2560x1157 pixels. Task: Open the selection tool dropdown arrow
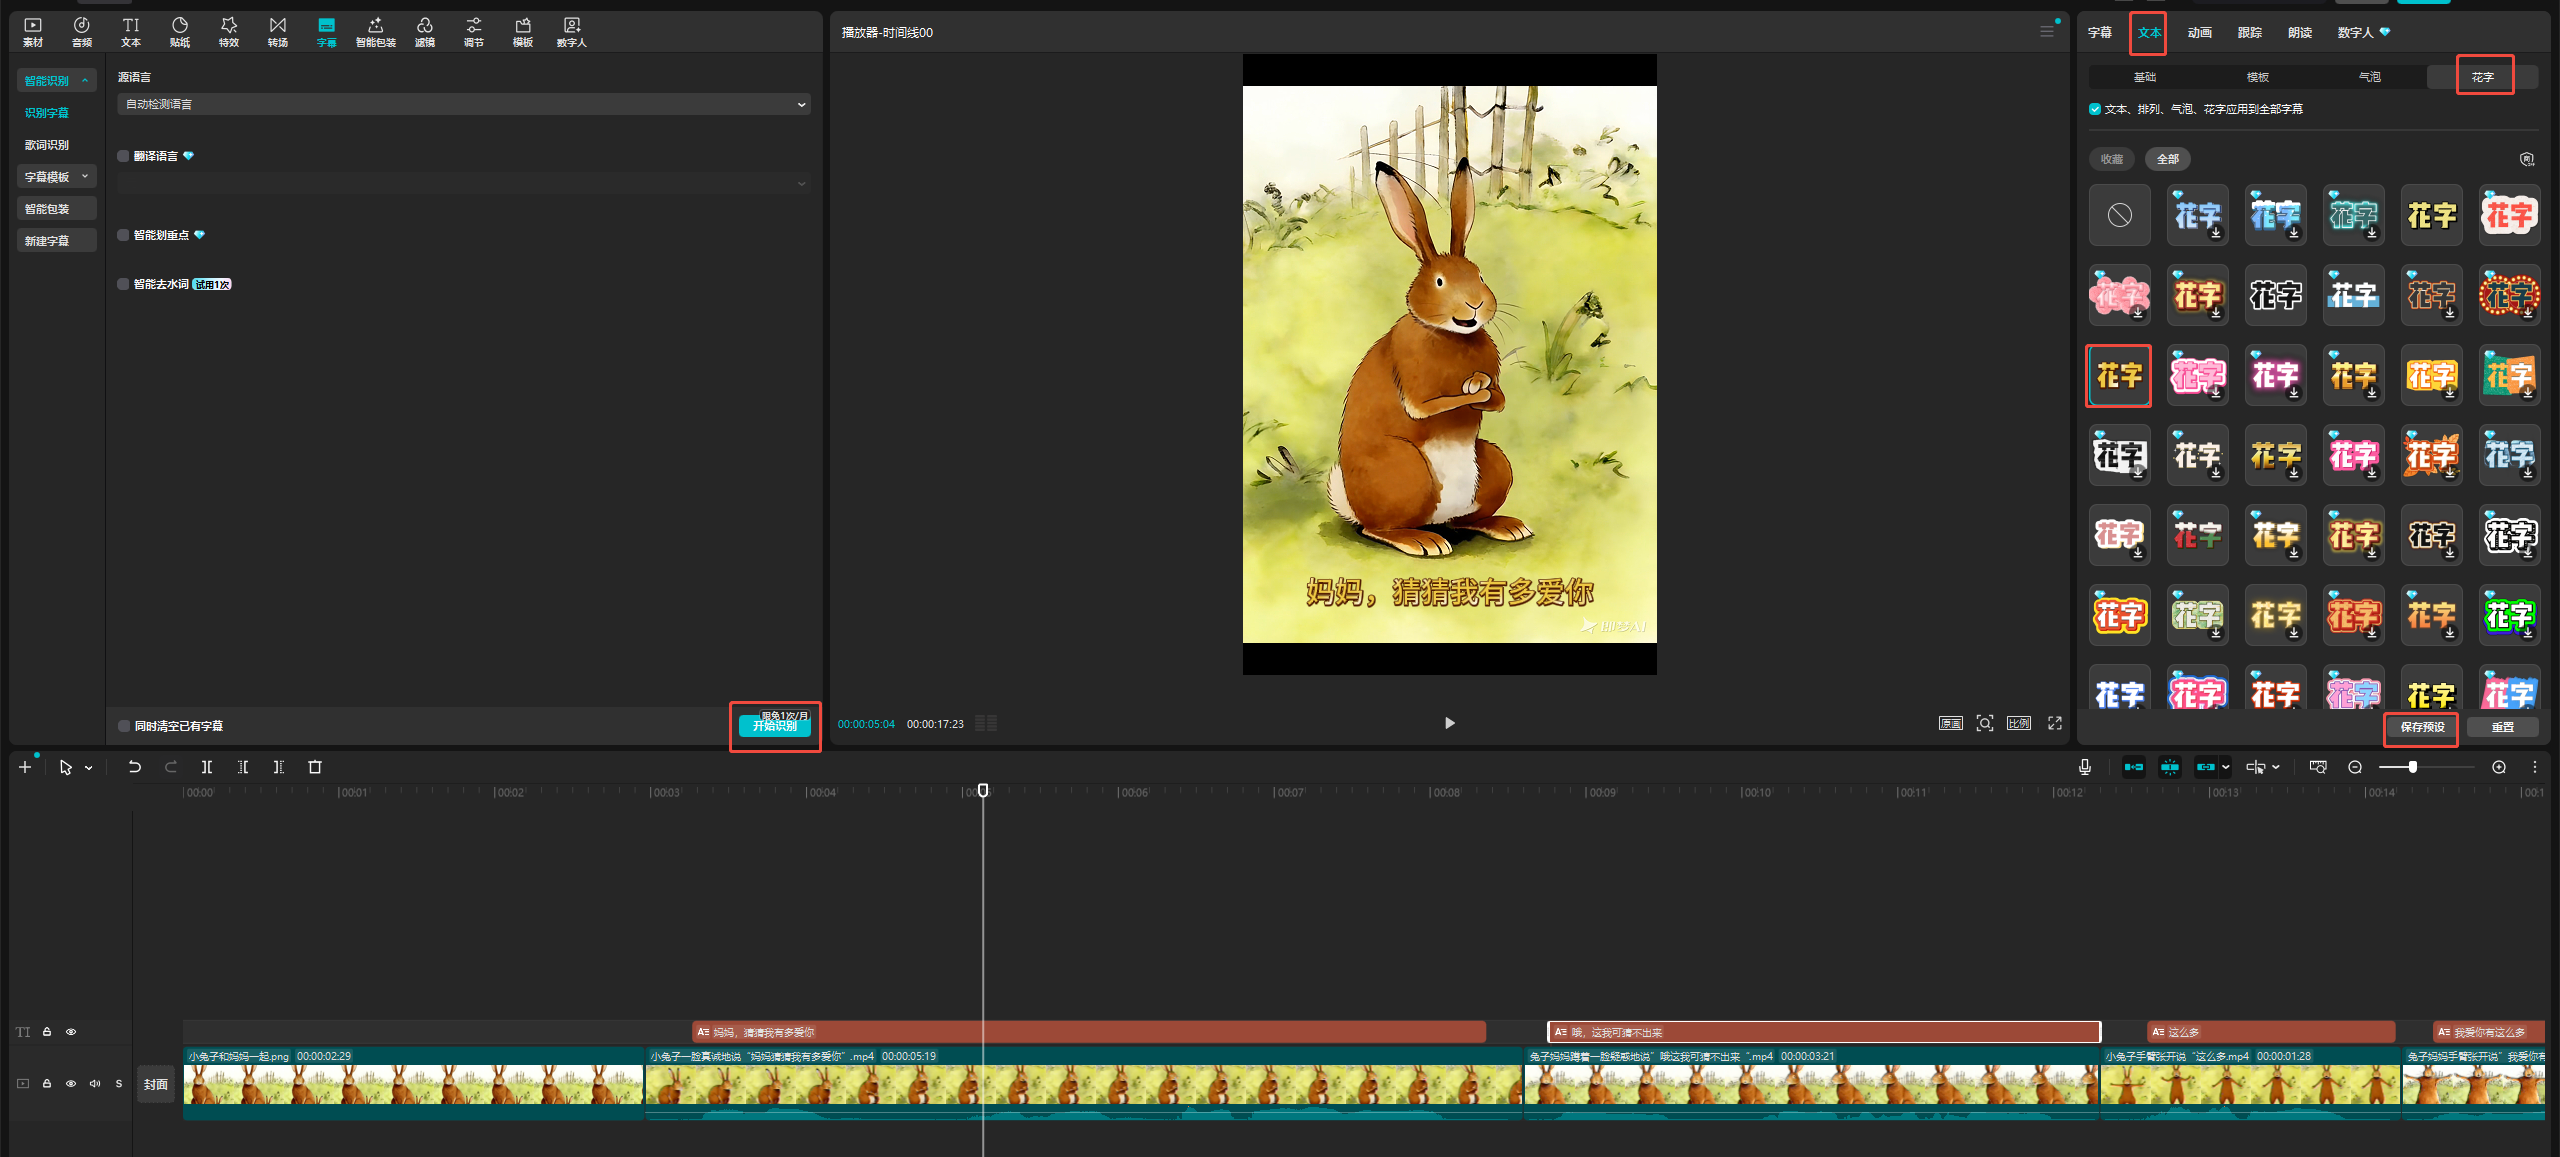coord(89,768)
